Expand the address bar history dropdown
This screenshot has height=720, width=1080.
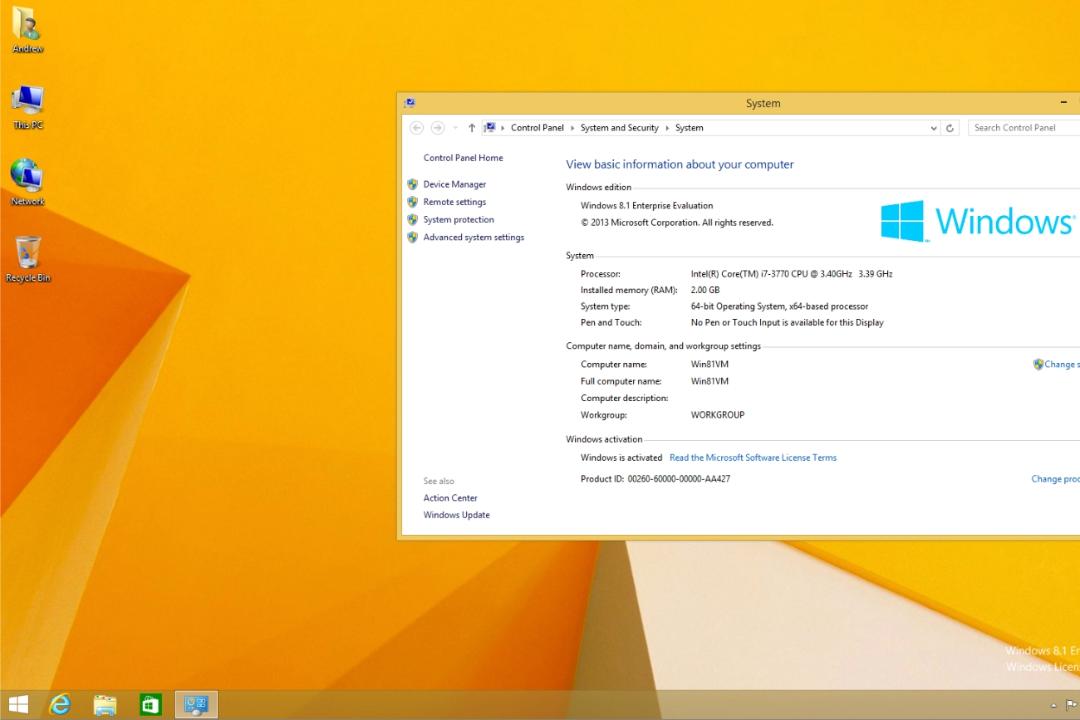click(x=933, y=128)
